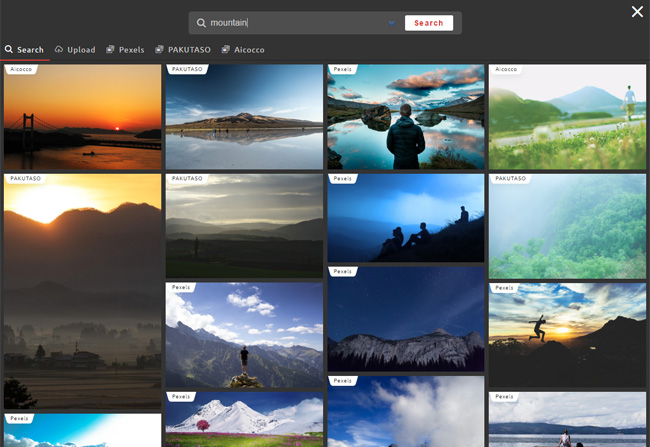This screenshot has width=650, height=447.
Task: Select the Aicocco tab
Action: coord(243,50)
